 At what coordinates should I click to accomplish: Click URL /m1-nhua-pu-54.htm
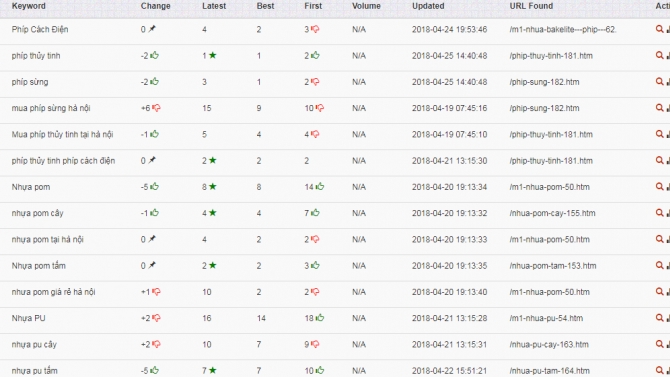[x=546, y=318]
